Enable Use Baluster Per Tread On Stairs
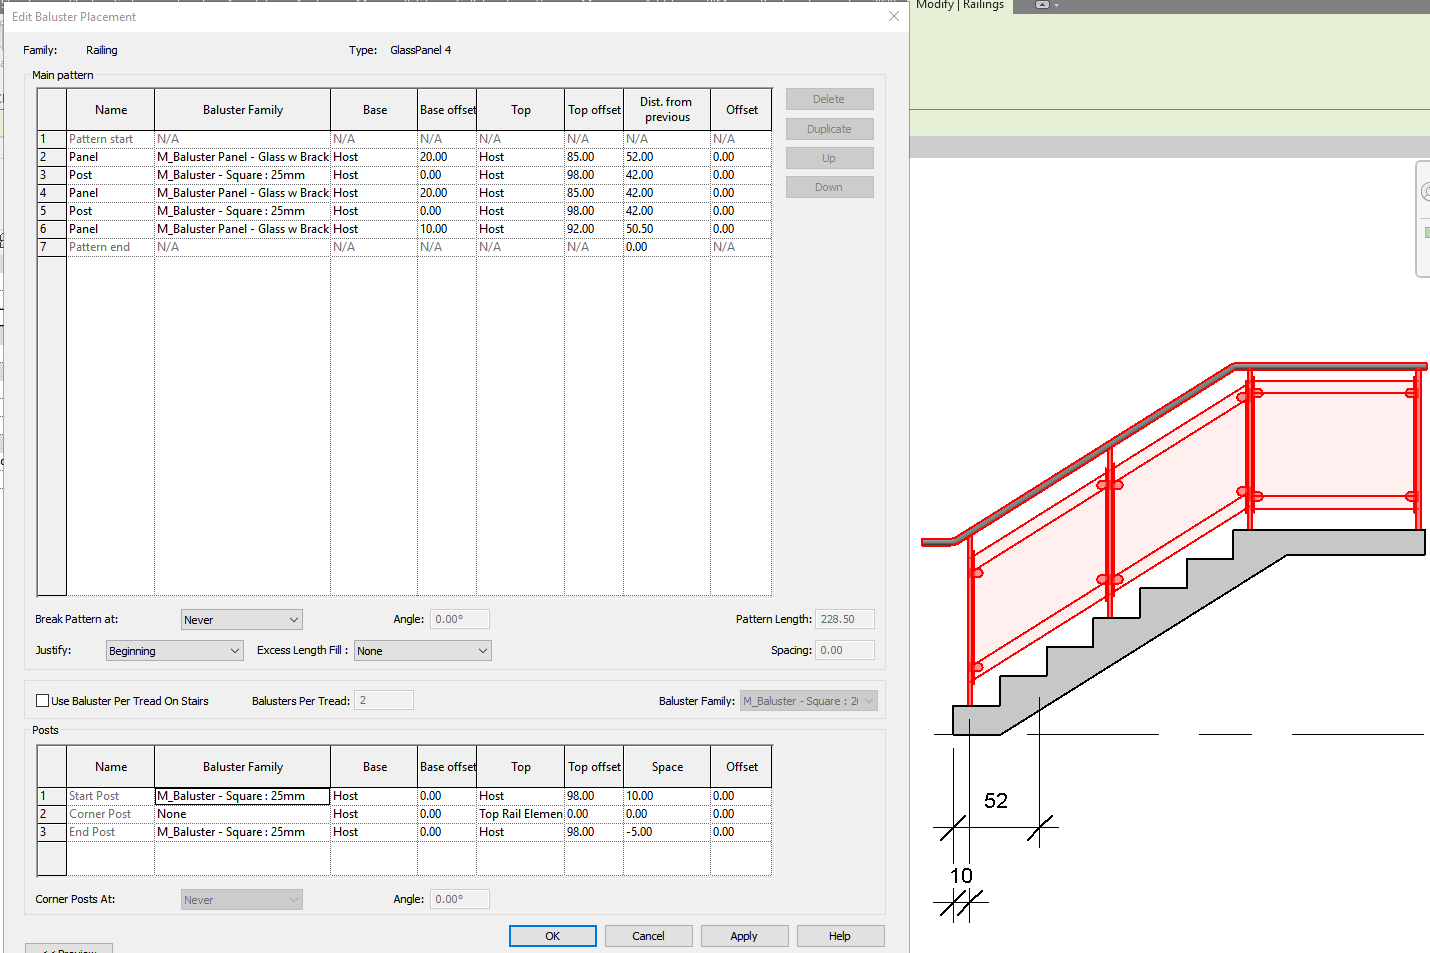1430x953 pixels. point(41,700)
